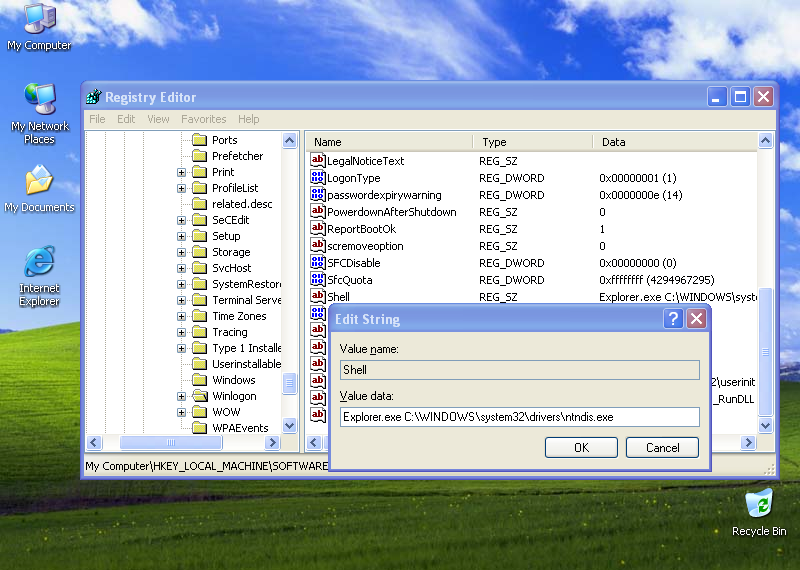
Task: Click the greyed Value name field
Action: (519, 370)
